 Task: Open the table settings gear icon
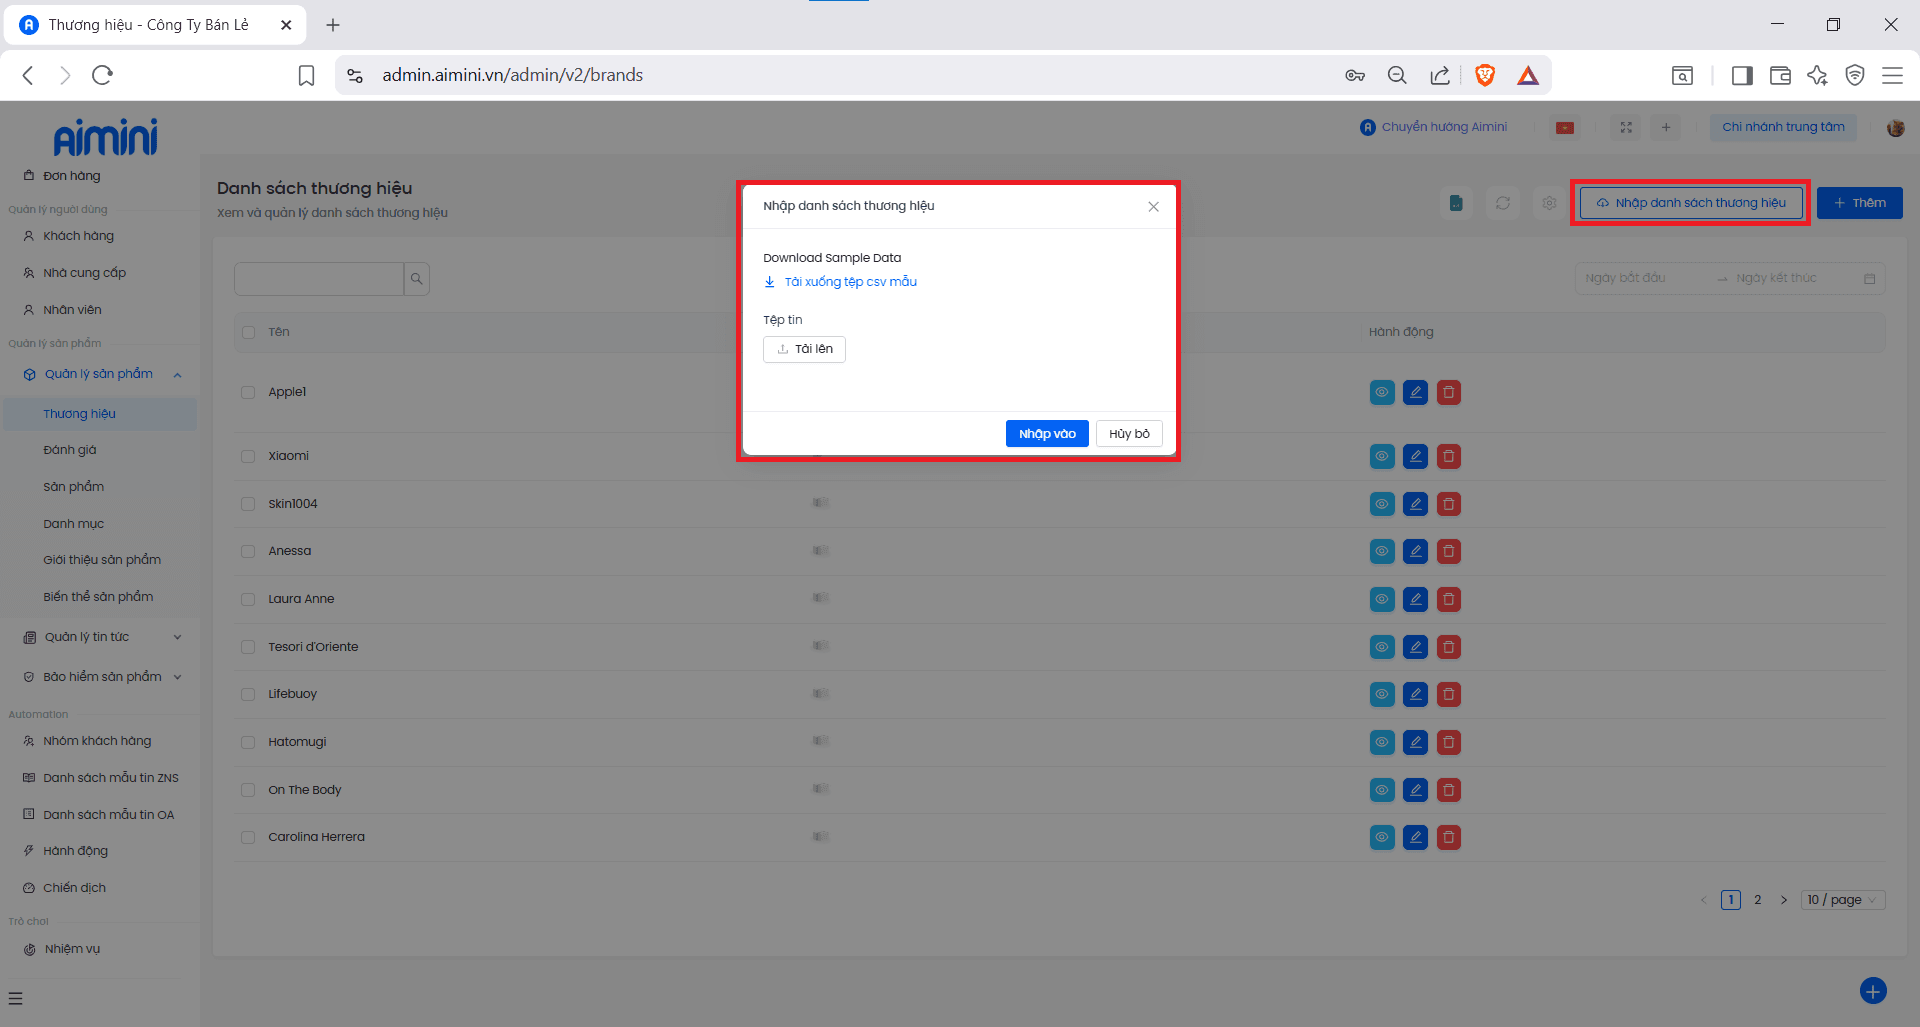click(x=1549, y=204)
